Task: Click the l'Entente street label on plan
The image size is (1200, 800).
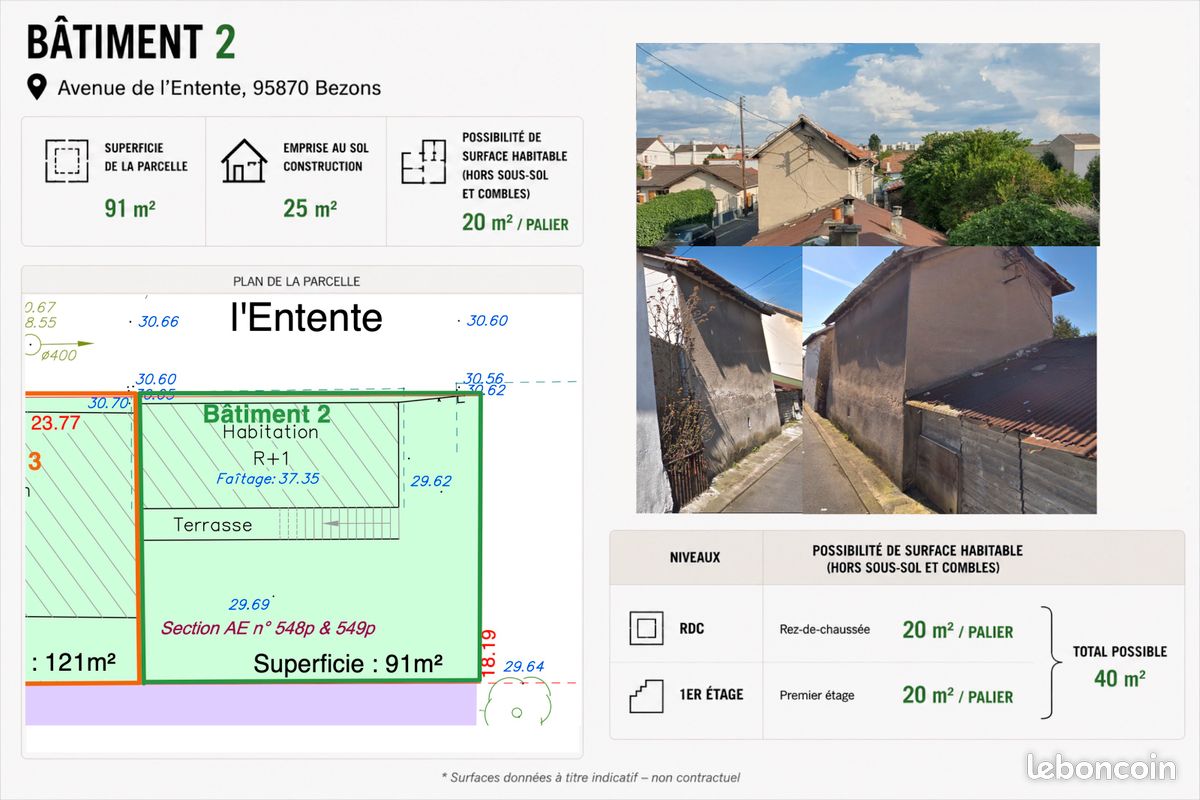Action: (x=306, y=317)
